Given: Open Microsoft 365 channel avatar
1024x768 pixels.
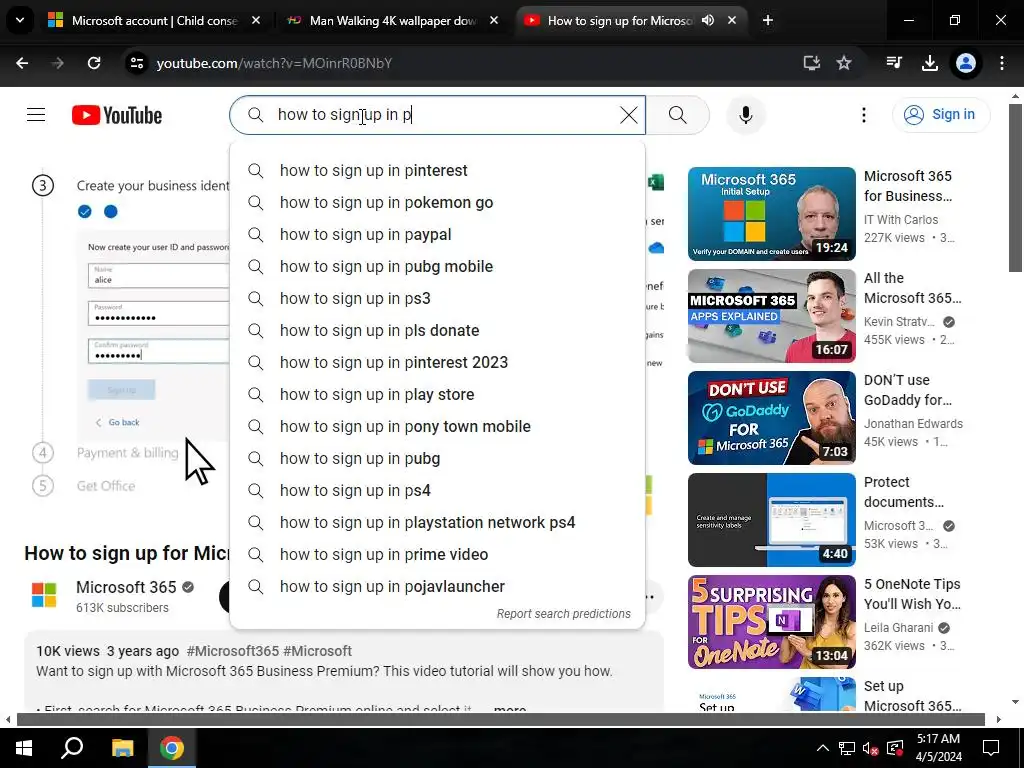Looking at the screenshot, I should point(44,595).
